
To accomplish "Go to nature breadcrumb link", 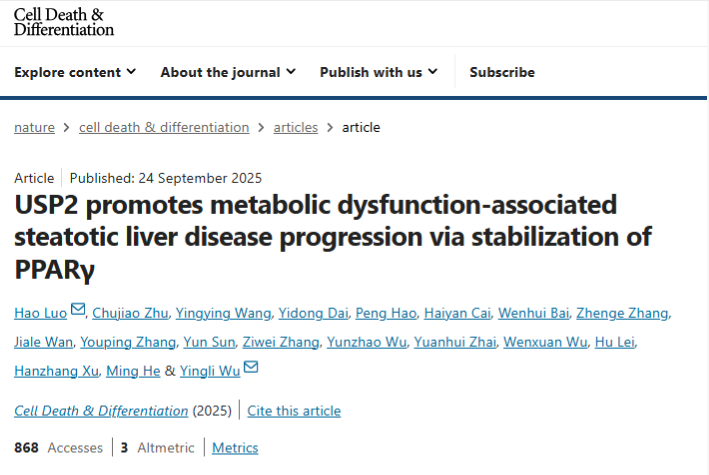I will coord(34,127).
